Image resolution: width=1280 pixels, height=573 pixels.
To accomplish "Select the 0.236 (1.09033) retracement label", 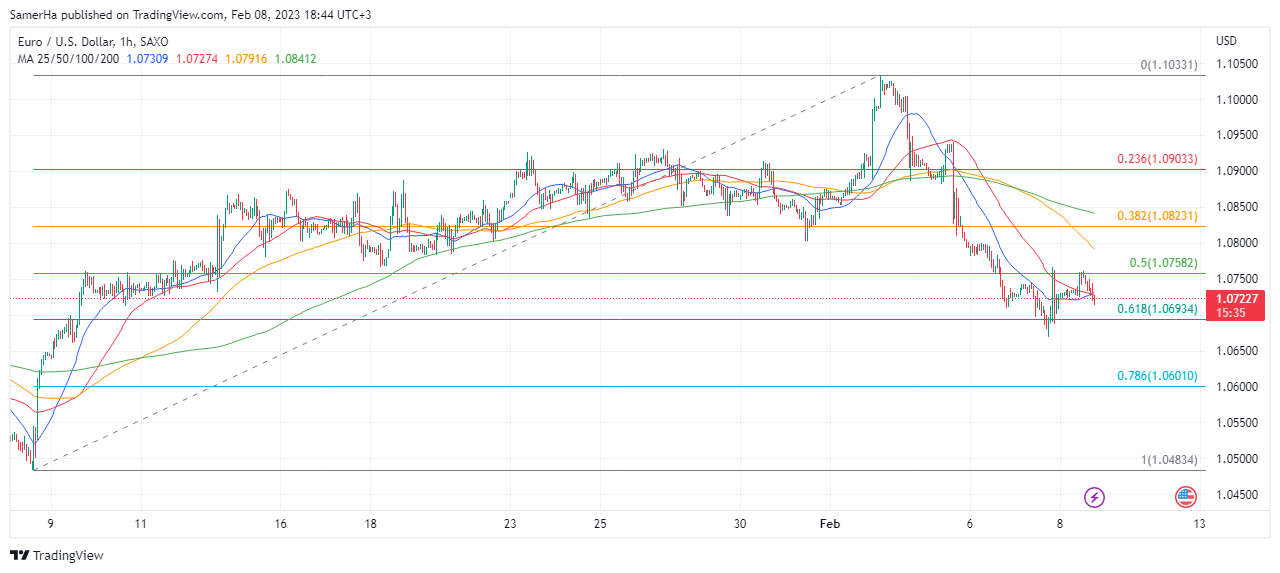I will [1157, 159].
